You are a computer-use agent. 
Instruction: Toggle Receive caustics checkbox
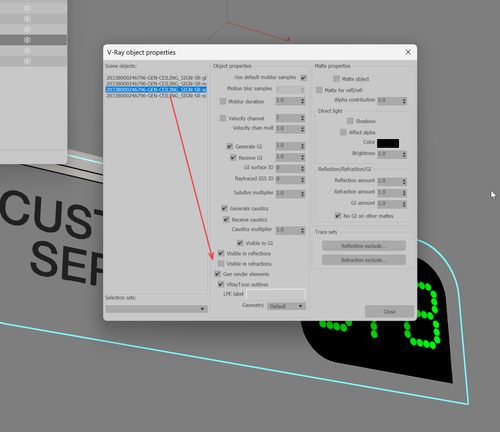tap(226, 220)
